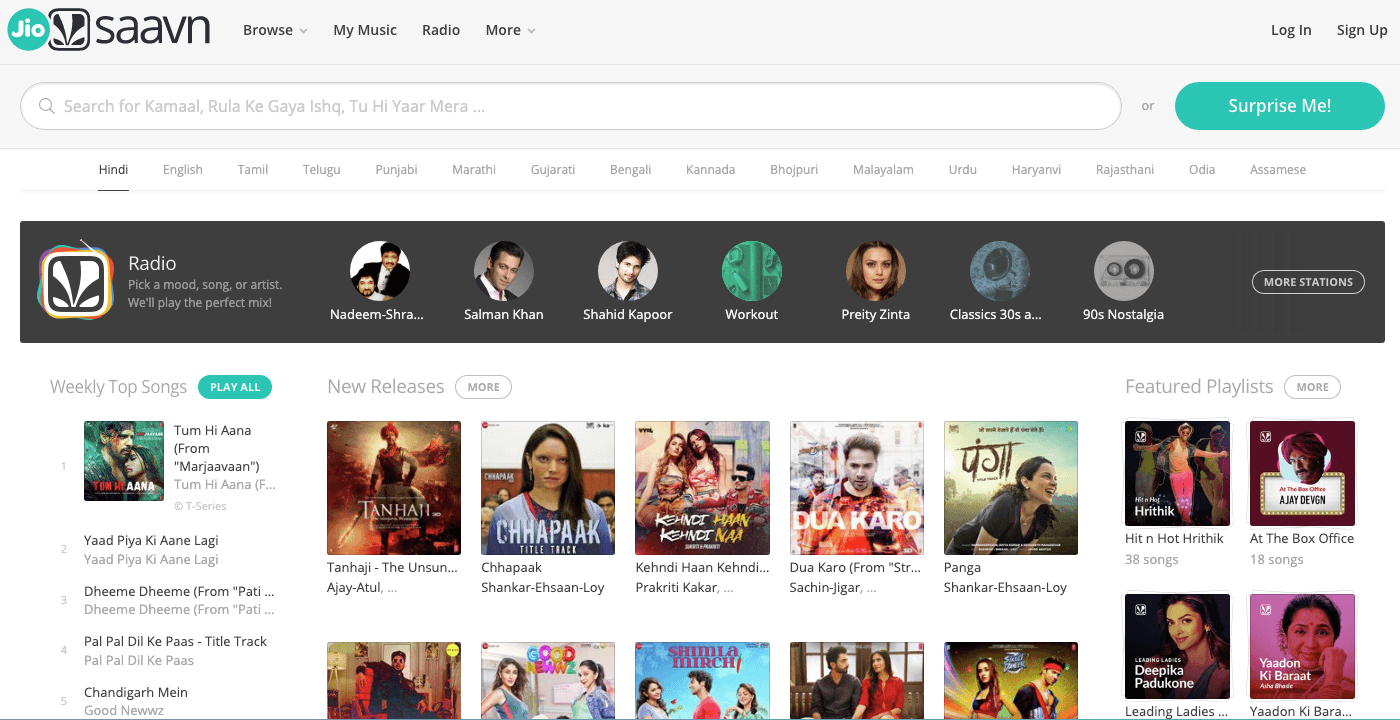Select the Hindi language tab
The image size is (1400, 720).
coord(113,170)
